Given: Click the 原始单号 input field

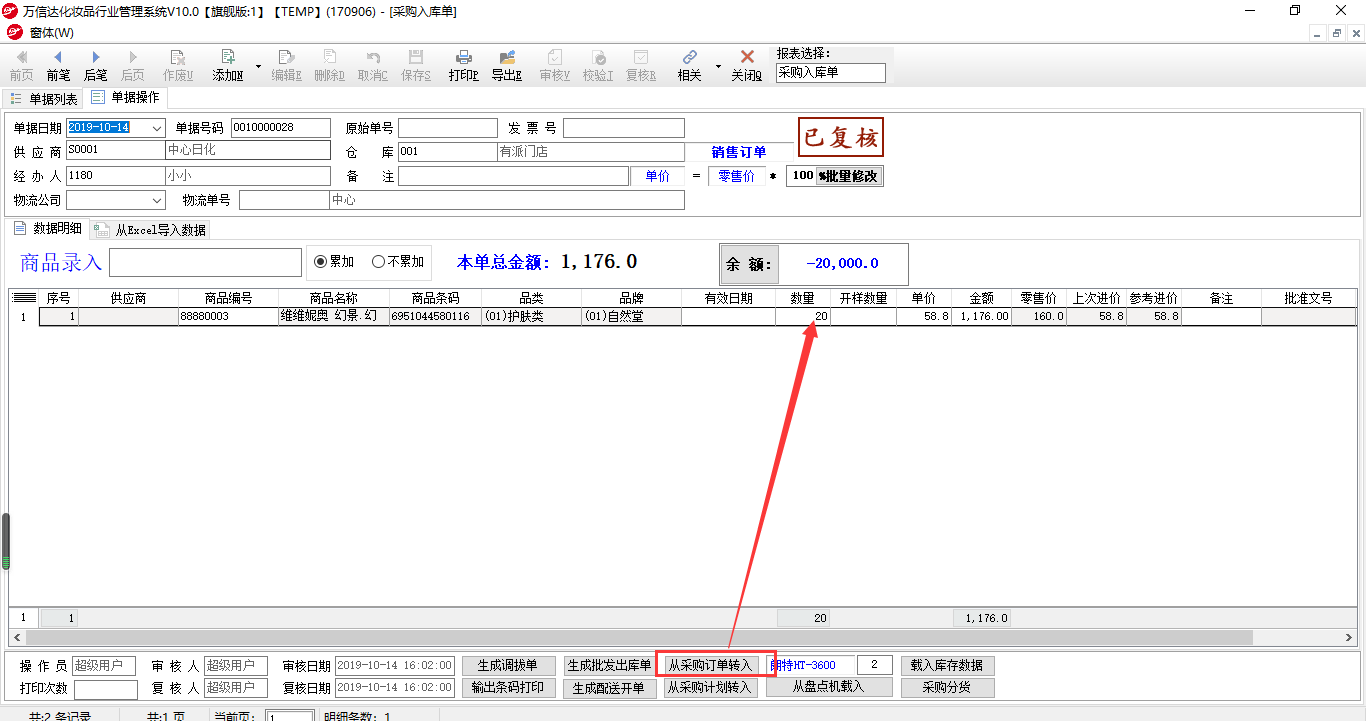Looking at the screenshot, I should tap(448, 128).
